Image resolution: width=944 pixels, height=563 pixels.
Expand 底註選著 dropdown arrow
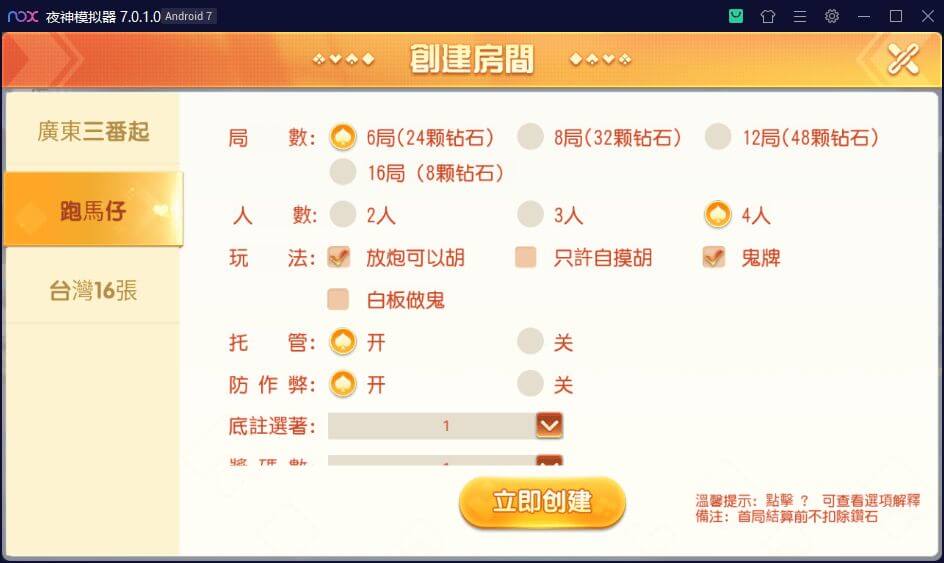[x=549, y=426]
